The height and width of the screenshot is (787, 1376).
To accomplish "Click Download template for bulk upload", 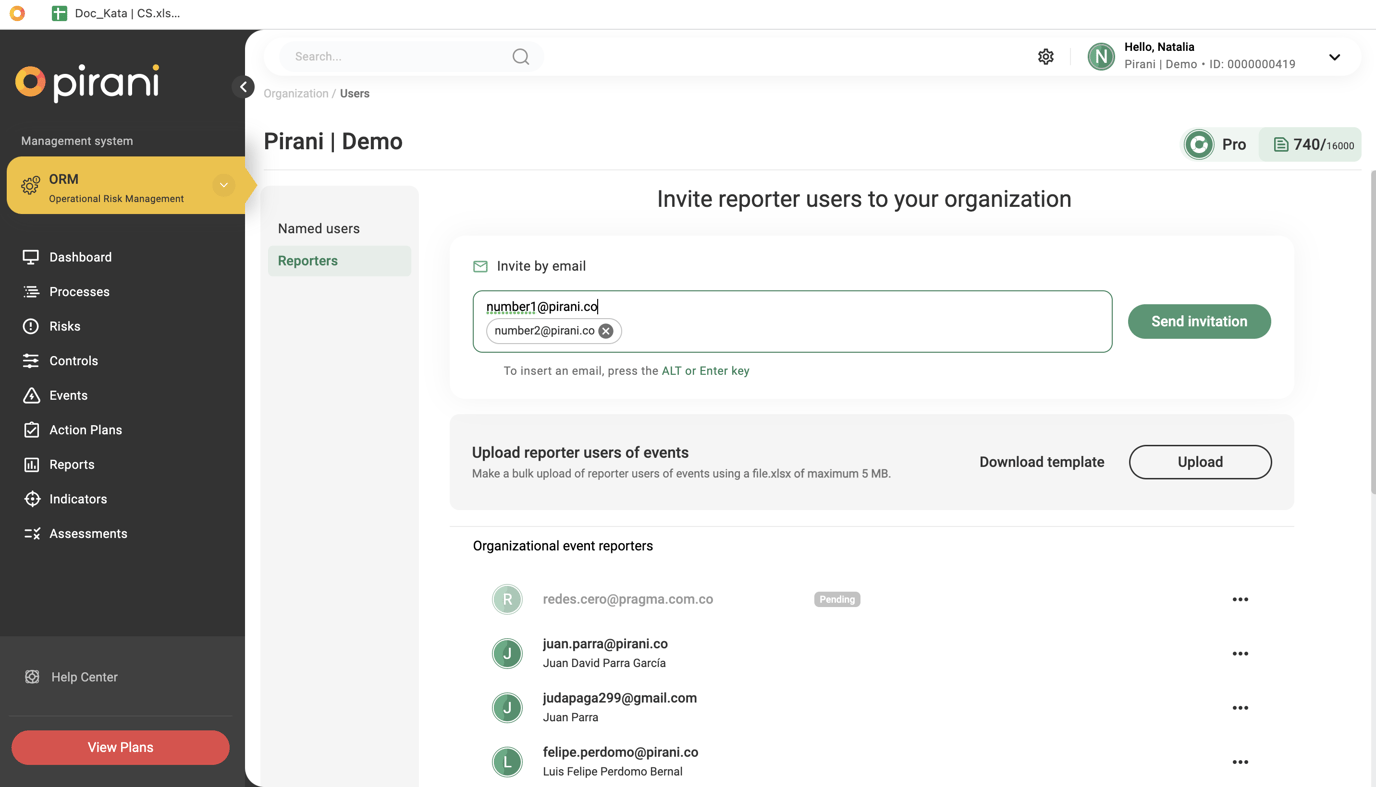I will [1041, 462].
